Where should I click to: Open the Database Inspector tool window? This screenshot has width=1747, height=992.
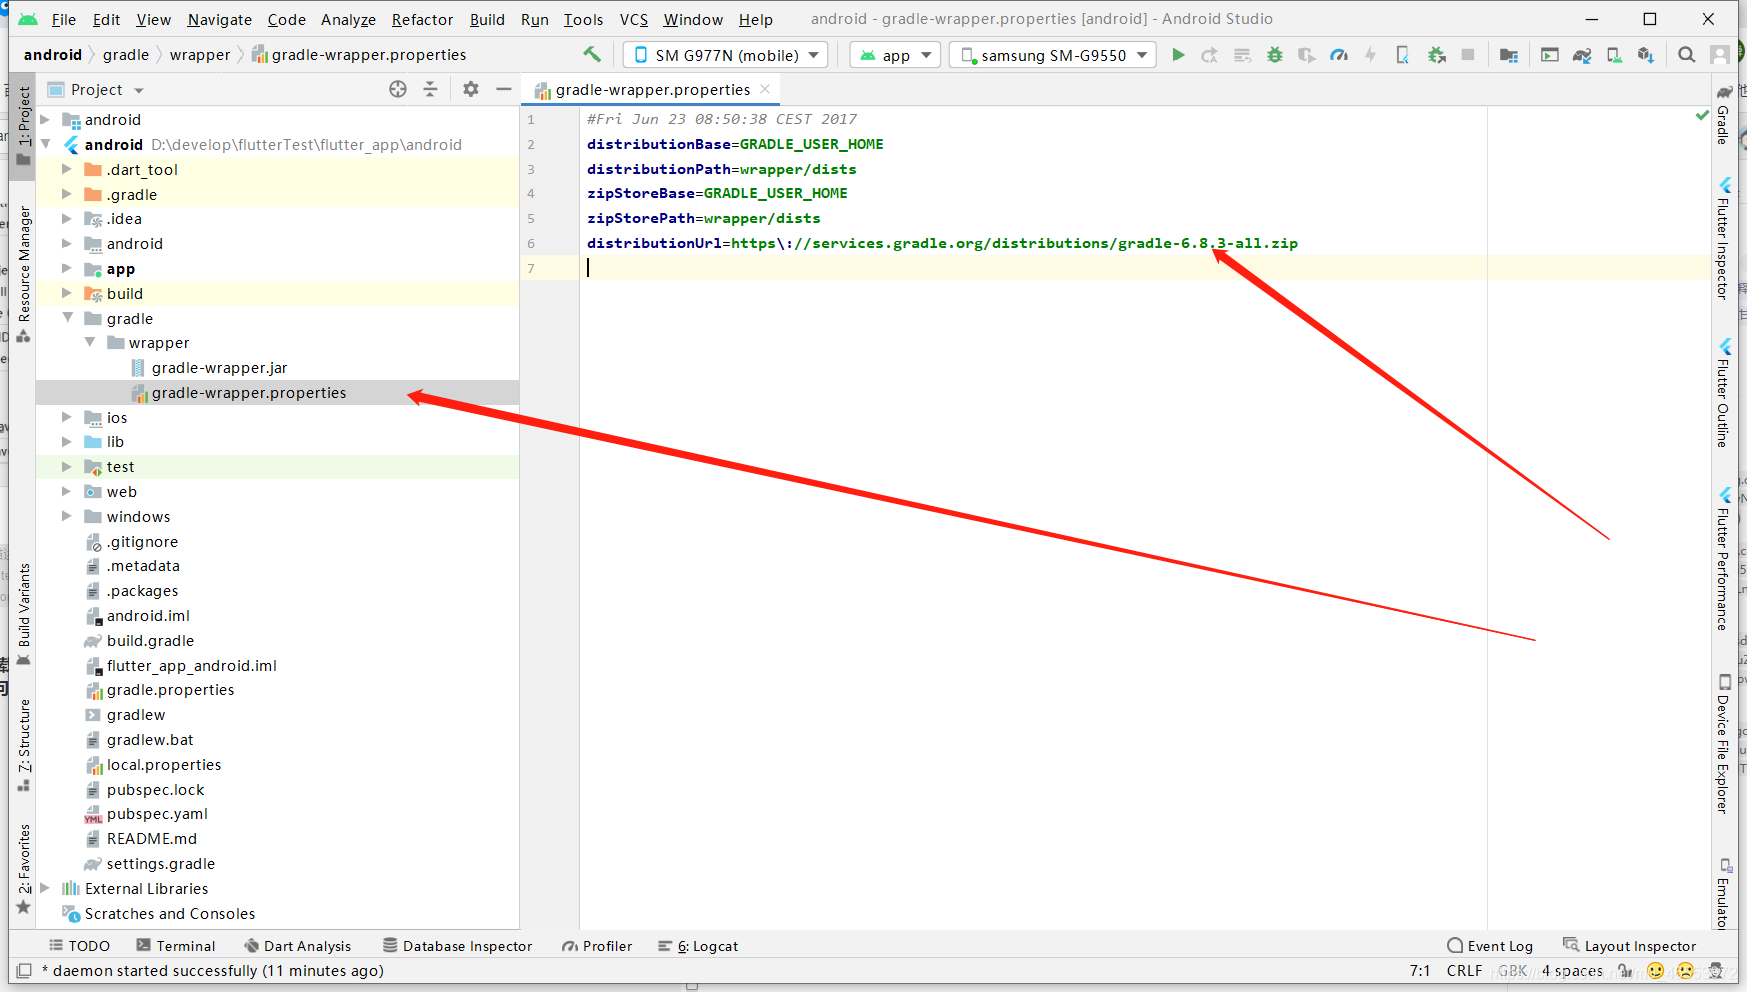point(458,946)
